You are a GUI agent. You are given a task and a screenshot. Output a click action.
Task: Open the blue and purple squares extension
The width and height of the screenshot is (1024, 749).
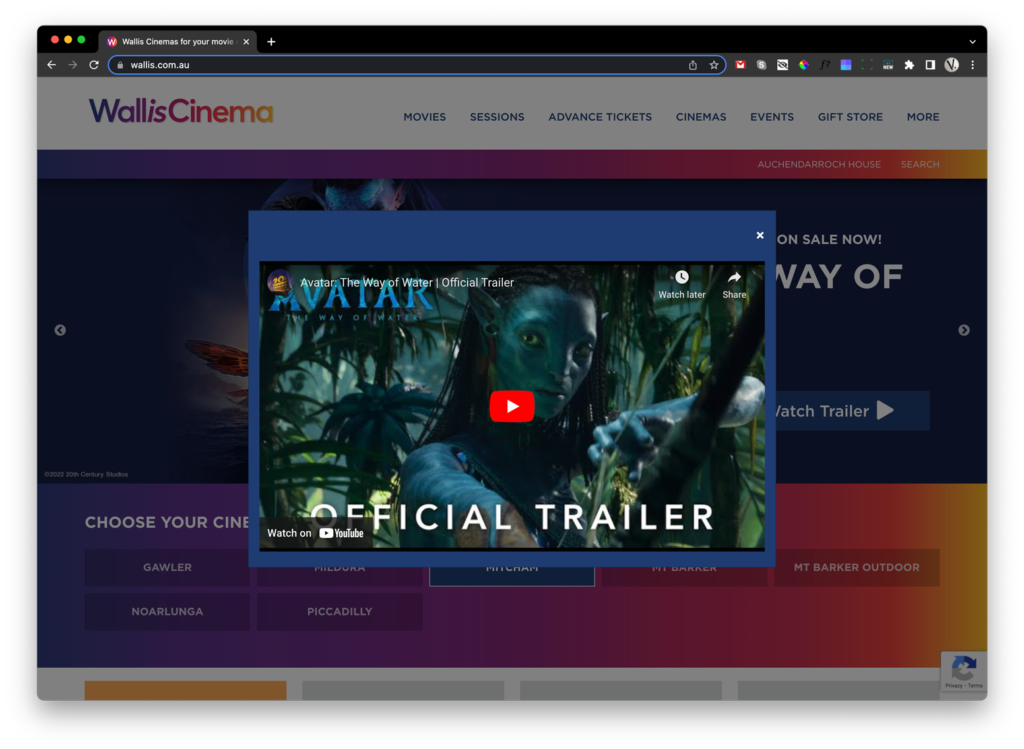(846, 65)
